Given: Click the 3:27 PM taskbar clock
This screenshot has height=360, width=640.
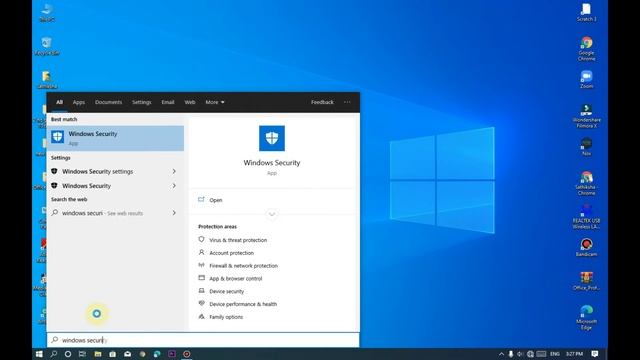Looking at the screenshot, I should 574,354.
